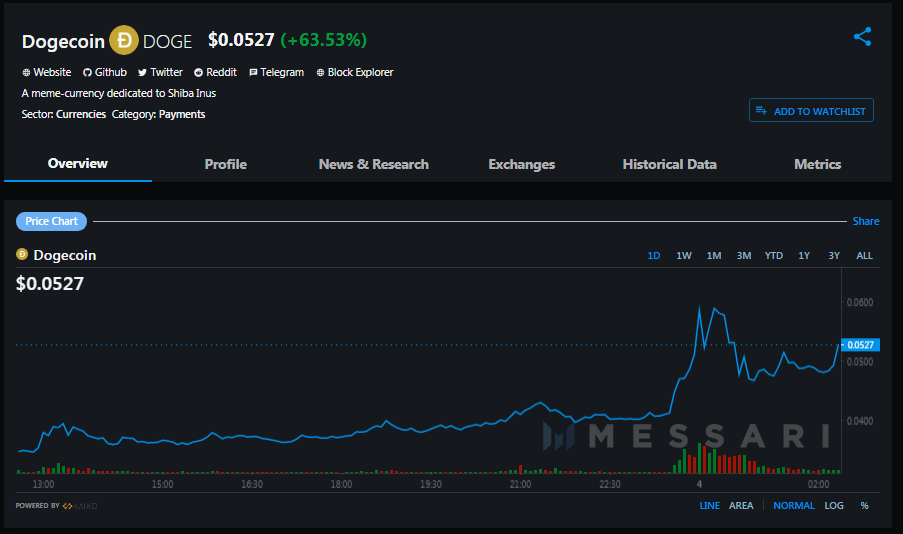Click the 13:00 x-axis time label
Viewport: 903px width, 534px height.
43,484
